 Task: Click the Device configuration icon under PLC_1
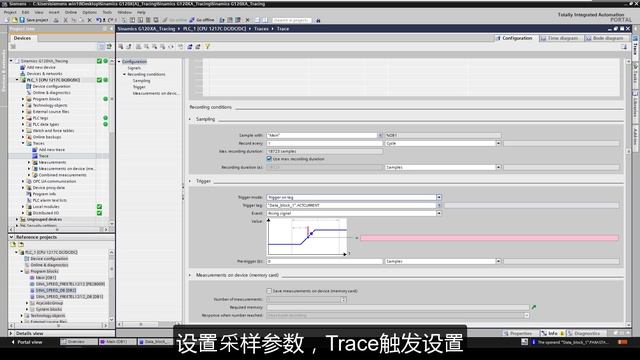[29, 86]
